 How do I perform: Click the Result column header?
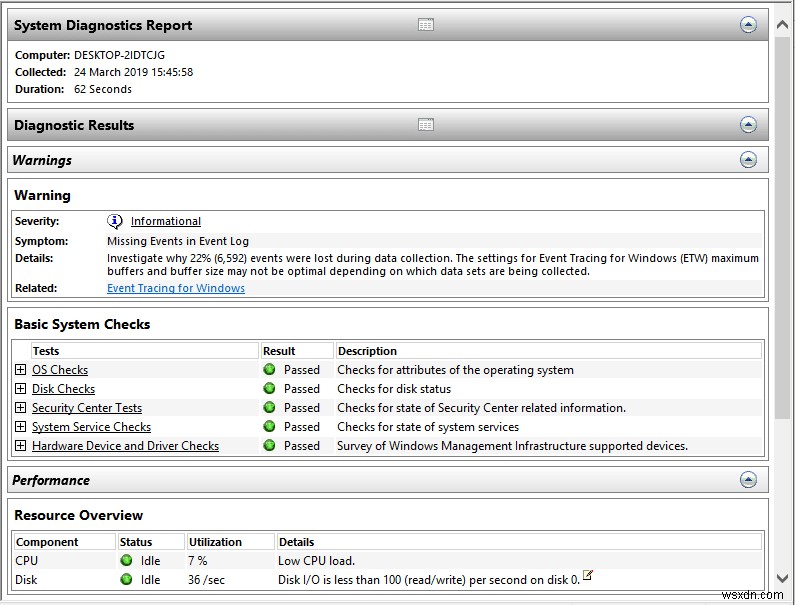[x=297, y=351]
